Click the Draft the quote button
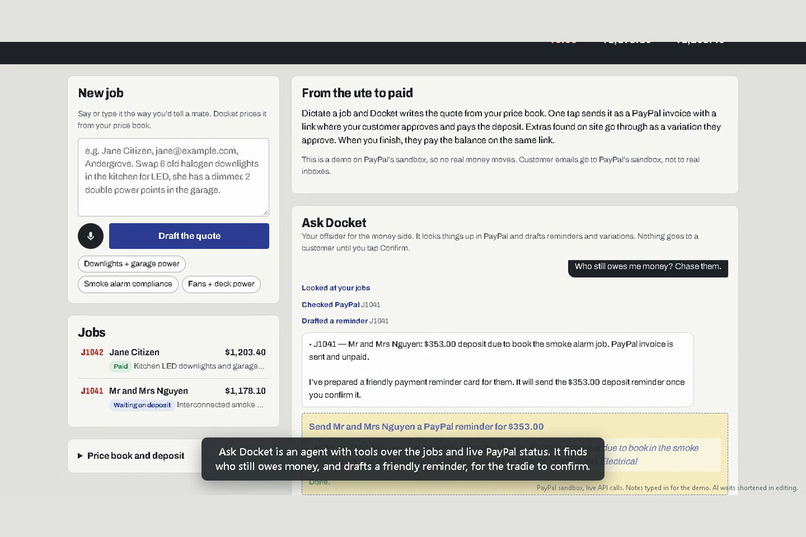 pyautogui.click(x=189, y=236)
